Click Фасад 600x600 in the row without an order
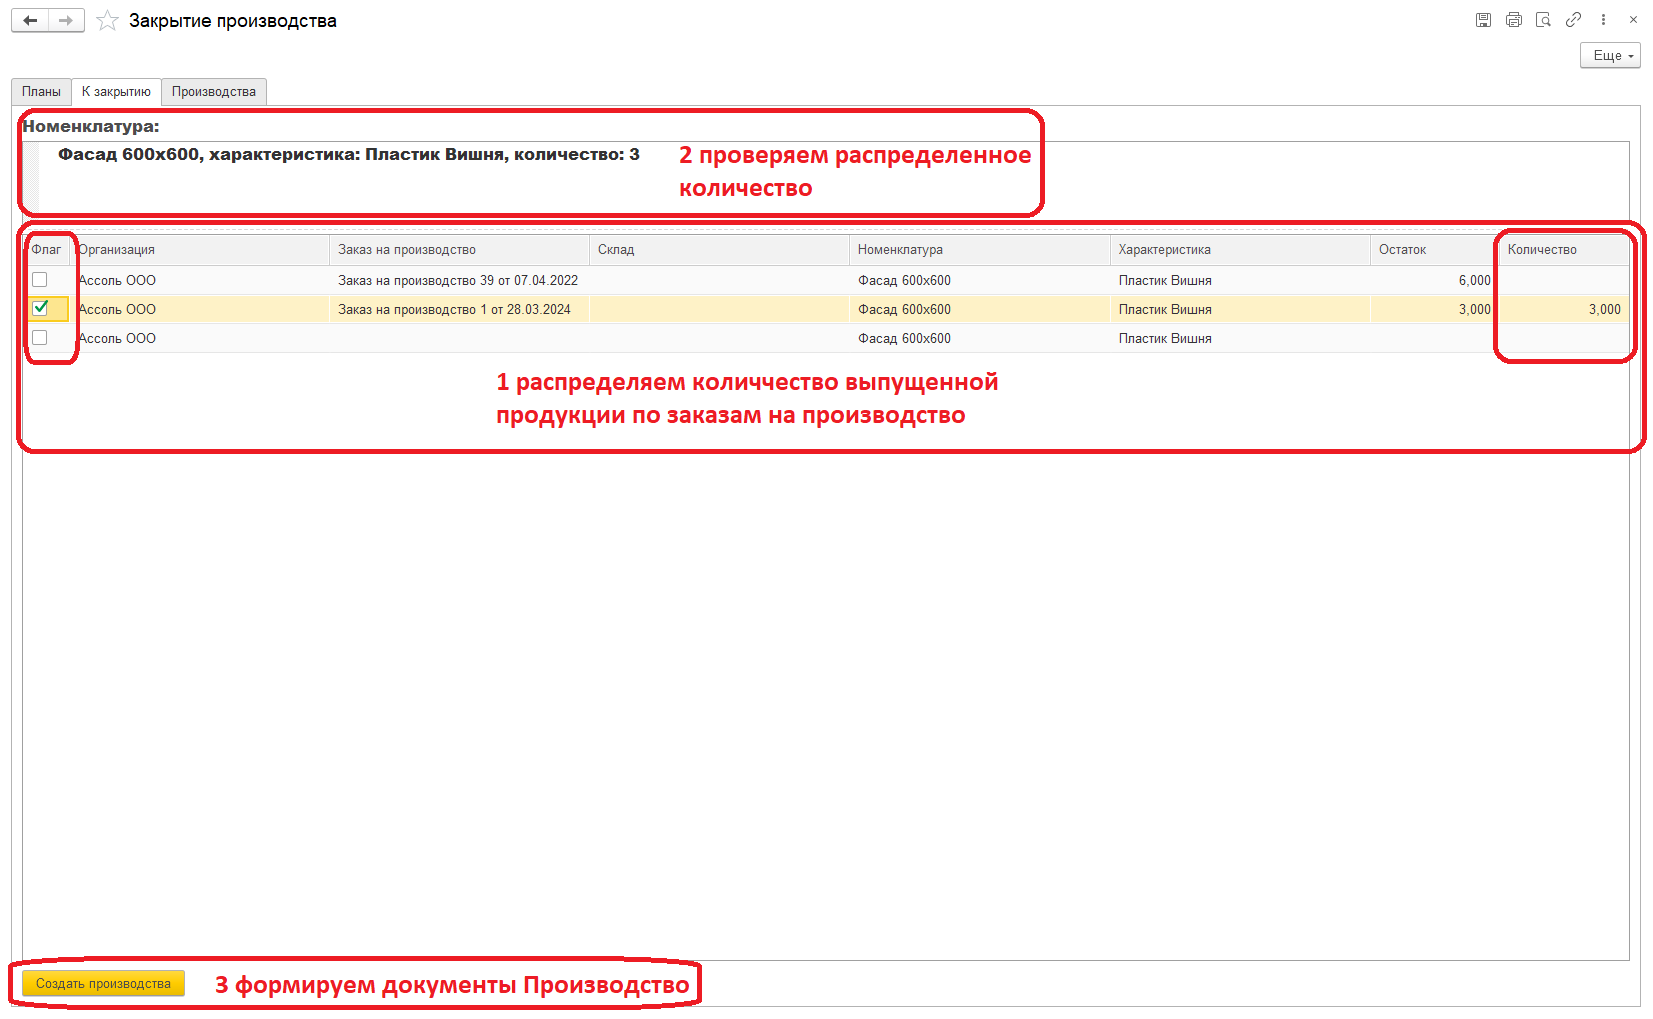The image size is (1653, 1019). tap(904, 339)
